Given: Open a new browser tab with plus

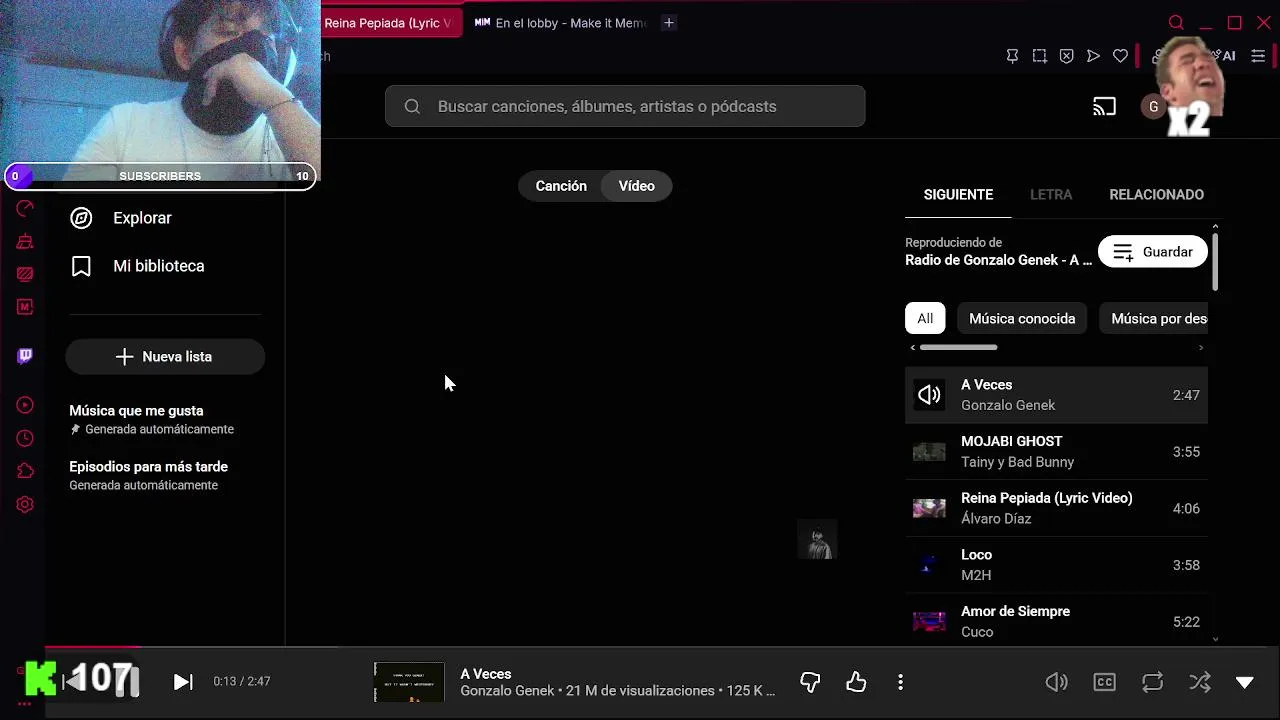Looking at the screenshot, I should [x=669, y=23].
